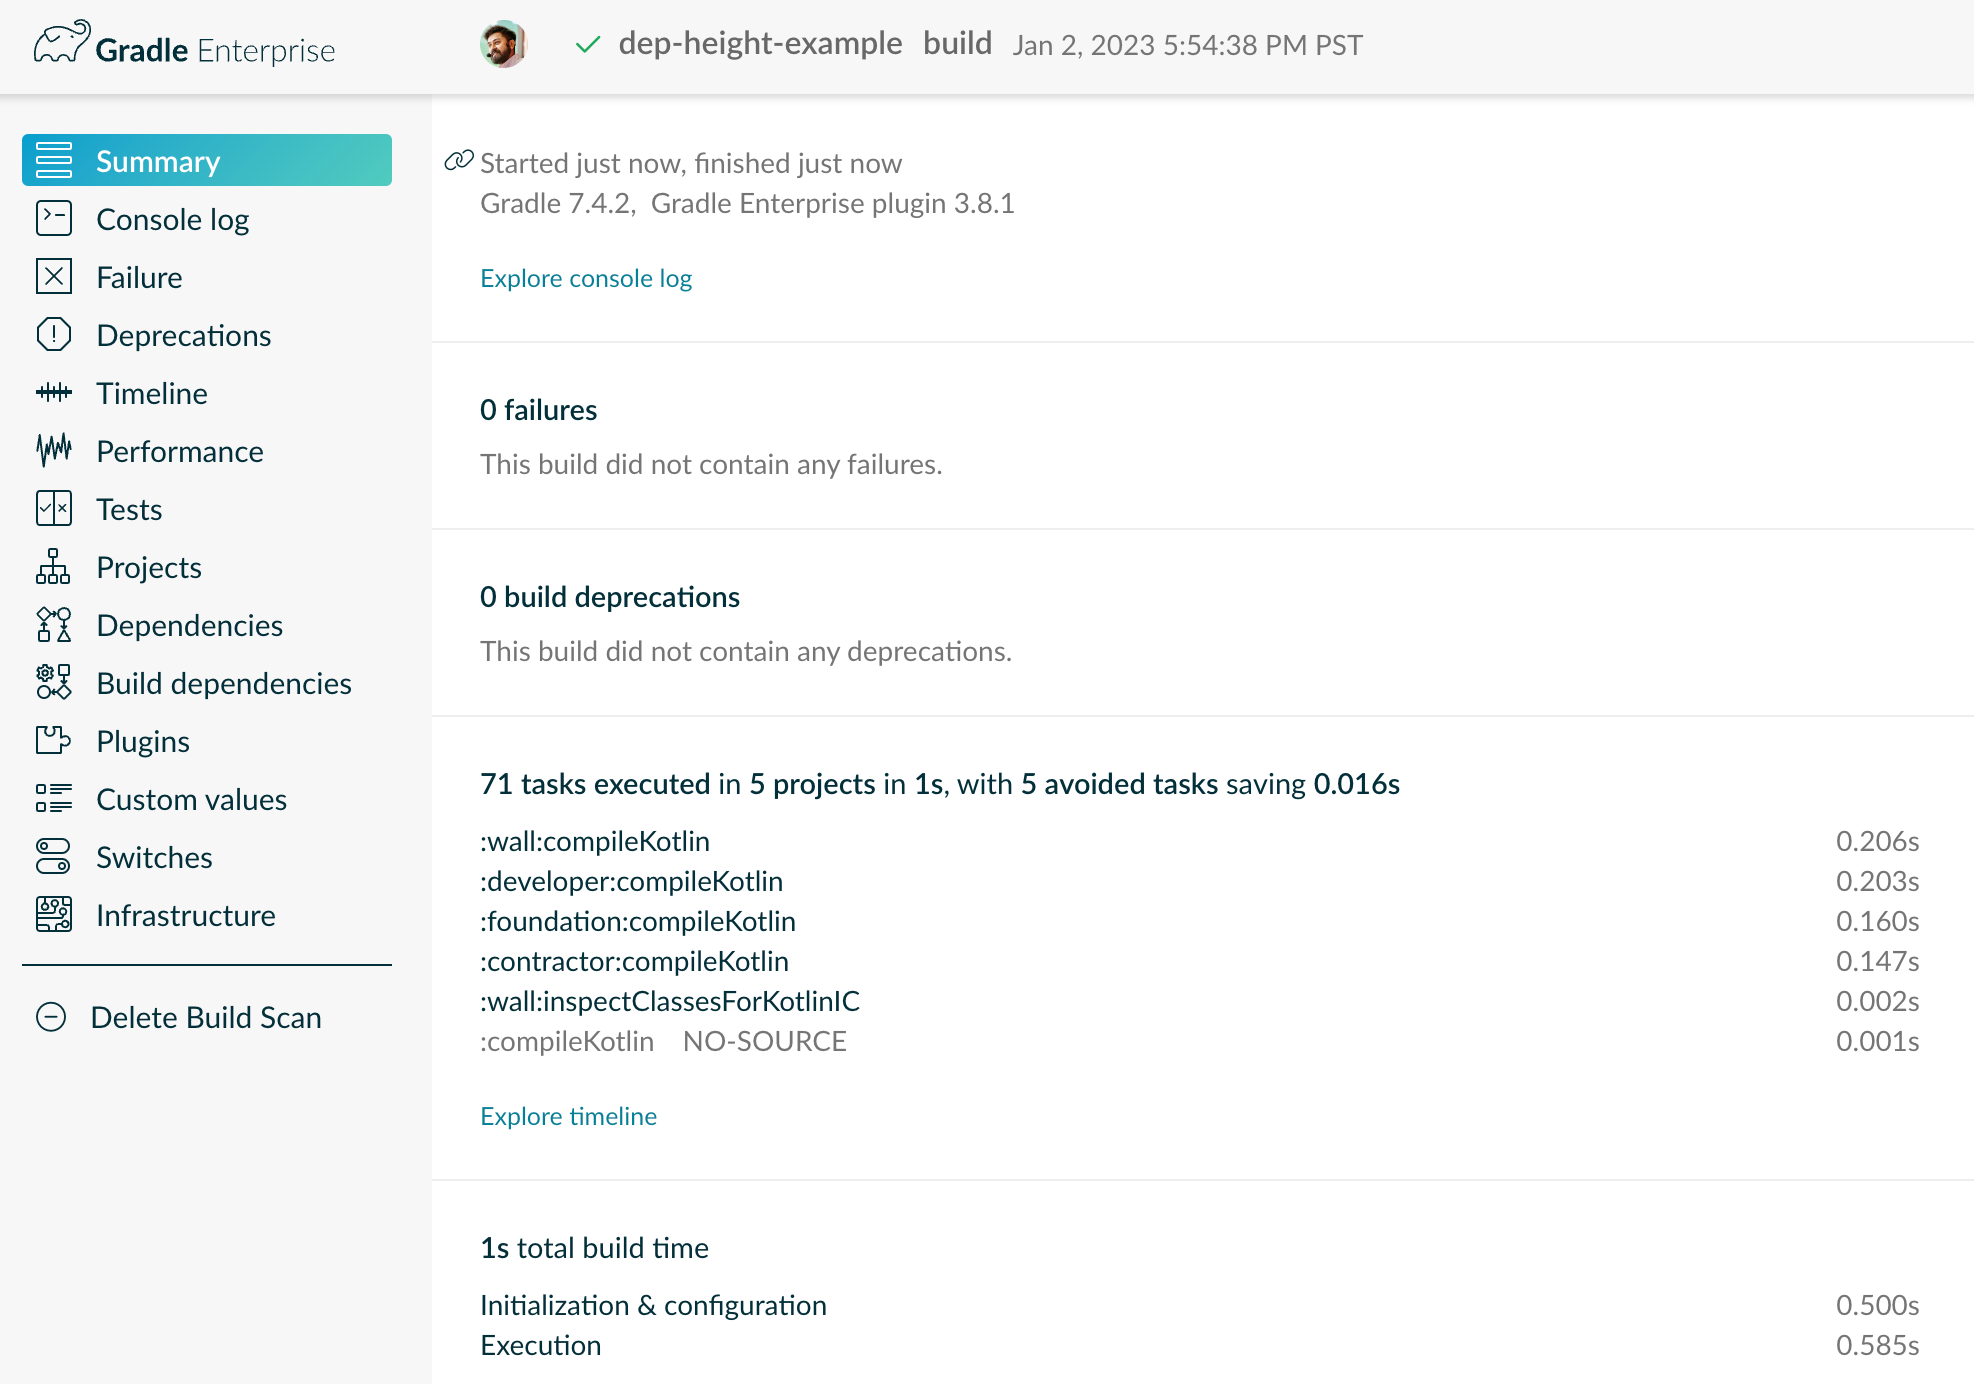Image resolution: width=1974 pixels, height=1384 pixels.
Task: Follow the Explore timeline link
Action: click(568, 1116)
